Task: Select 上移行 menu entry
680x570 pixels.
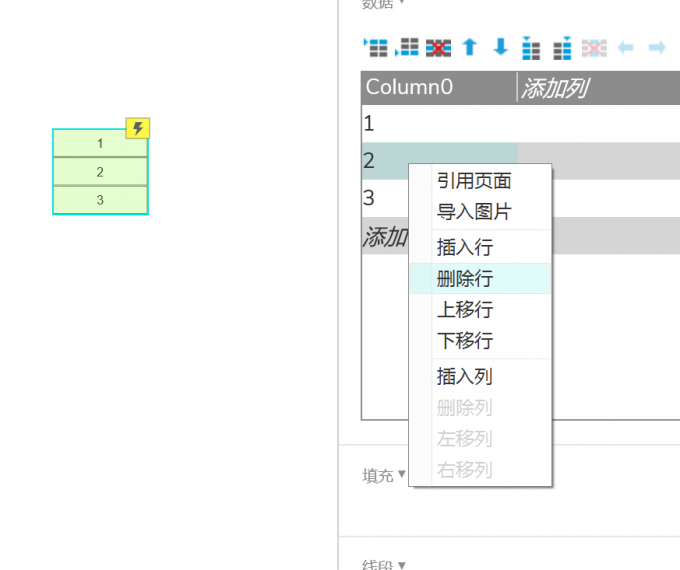Action: pyautogui.click(x=481, y=310)
